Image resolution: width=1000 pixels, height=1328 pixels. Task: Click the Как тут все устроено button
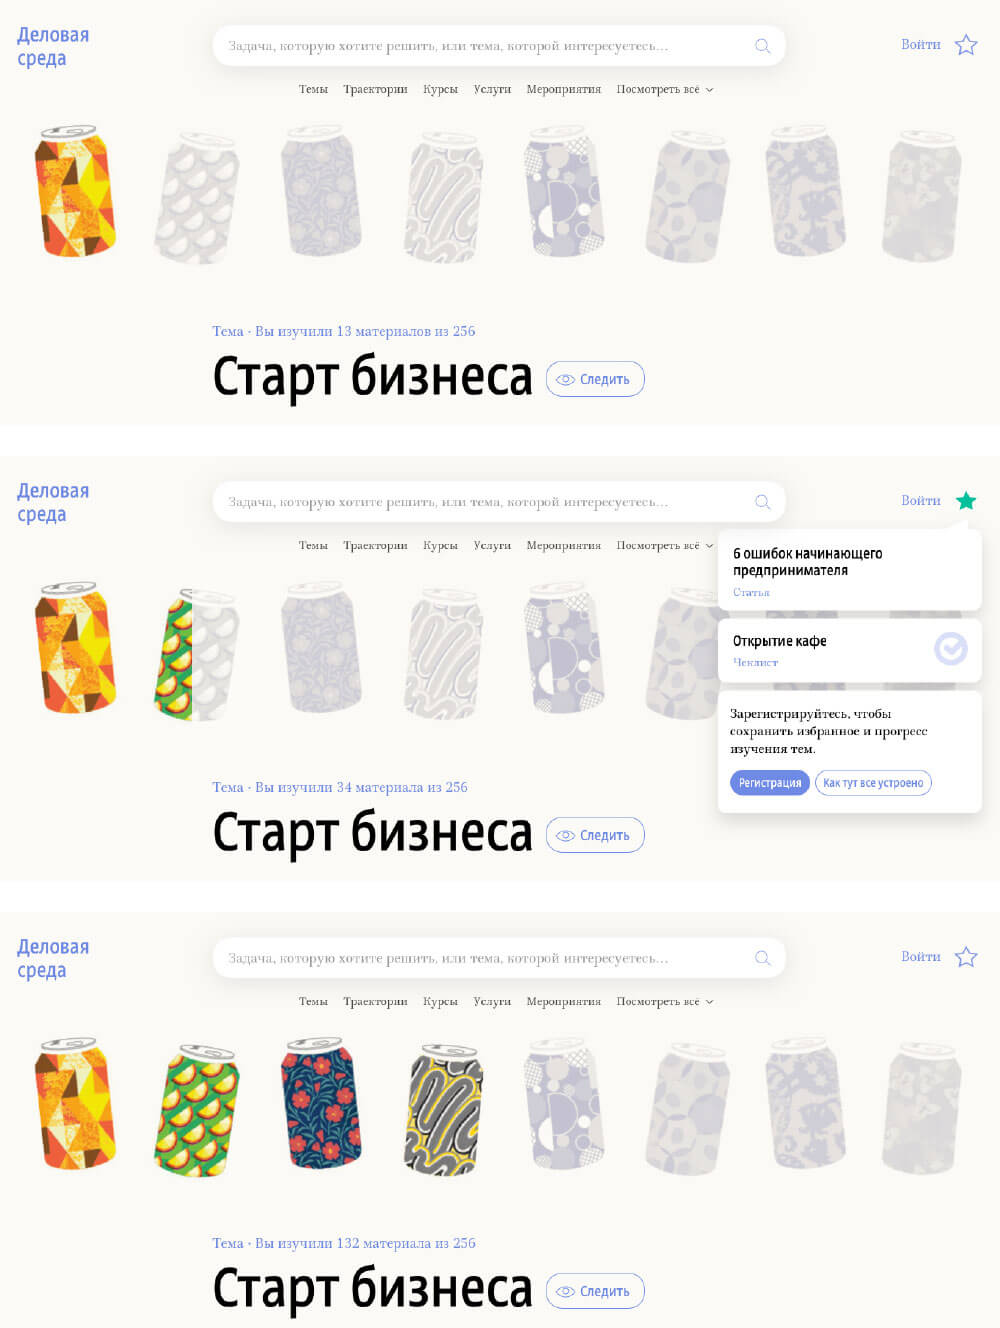tap(873, 783)
